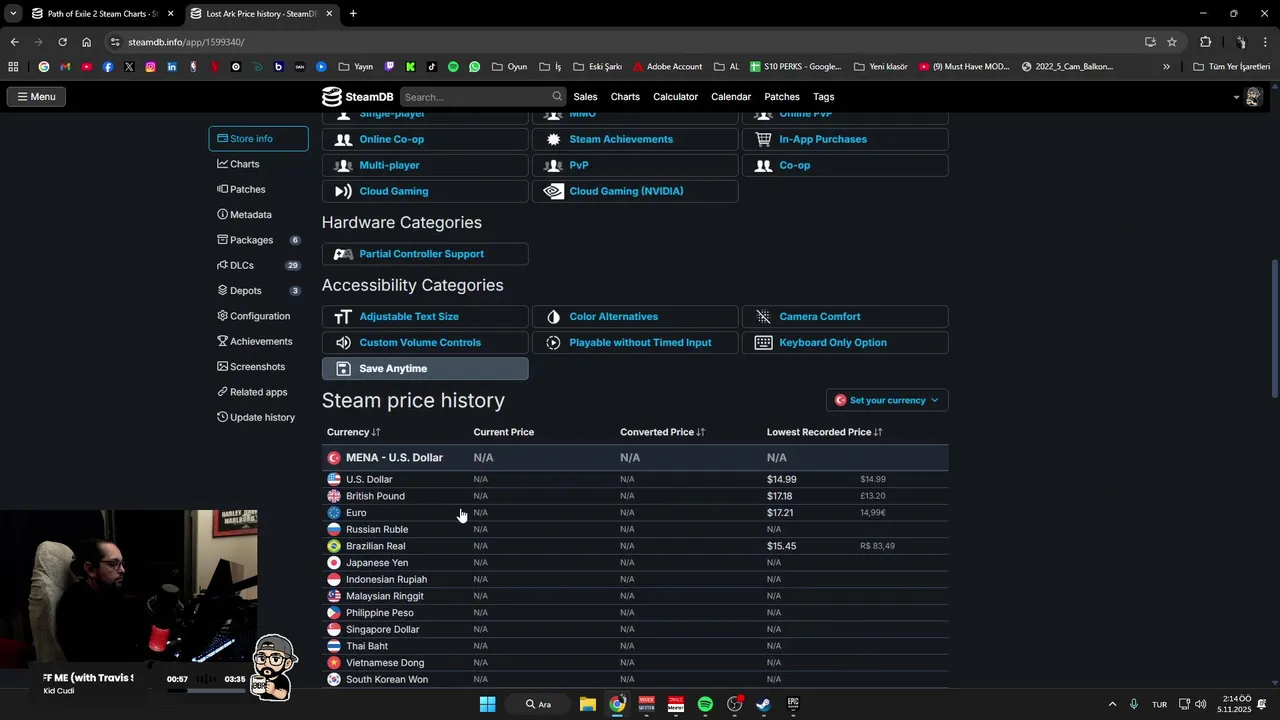Click the Cloud Gaming (NVIDIA) link
Image resolution: width=1280 pixels, height=720 pixels.
pyautogui.click(x=635, y=191)
